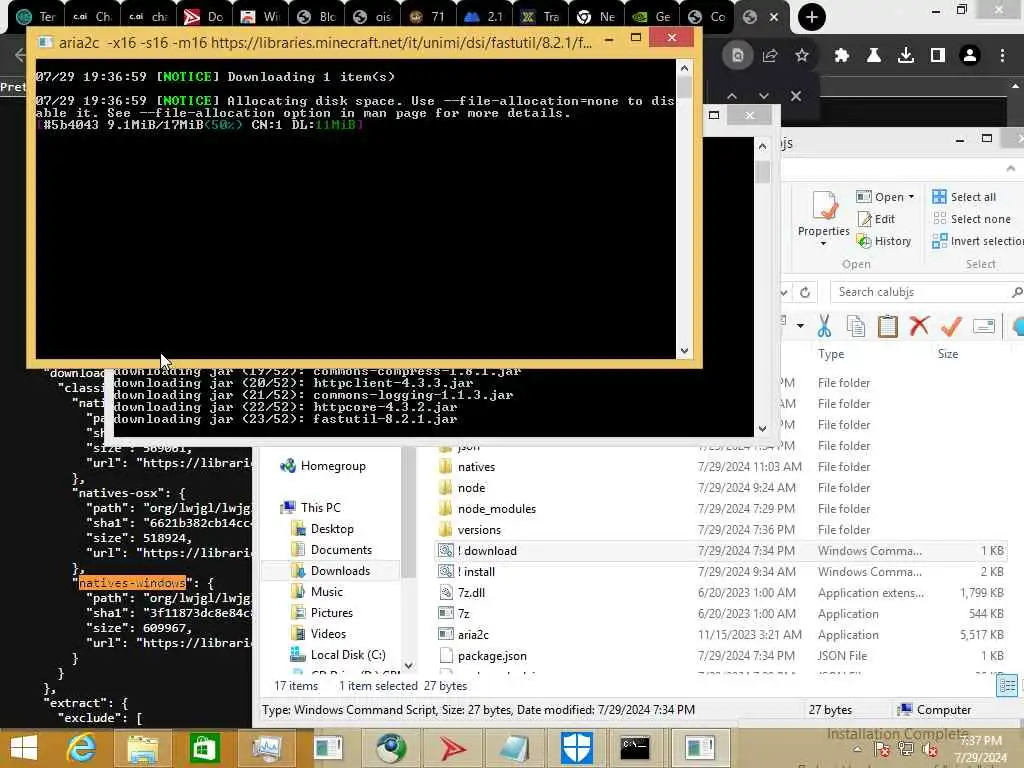
Task: Sort files by the Type column
Action: tap(831, 354)
